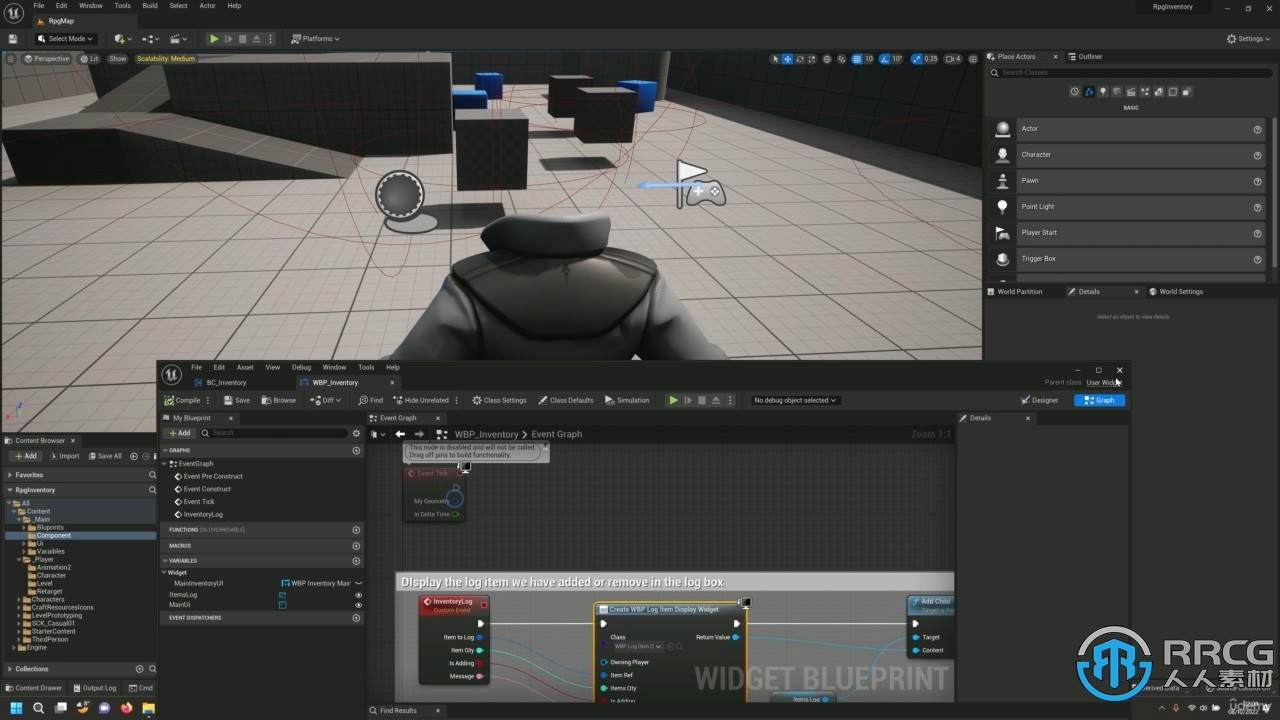The height and width of the screenshot is (720, 1280).
Task: Click the Trigger Box actor entry
Action: (x=1130, y=259)
